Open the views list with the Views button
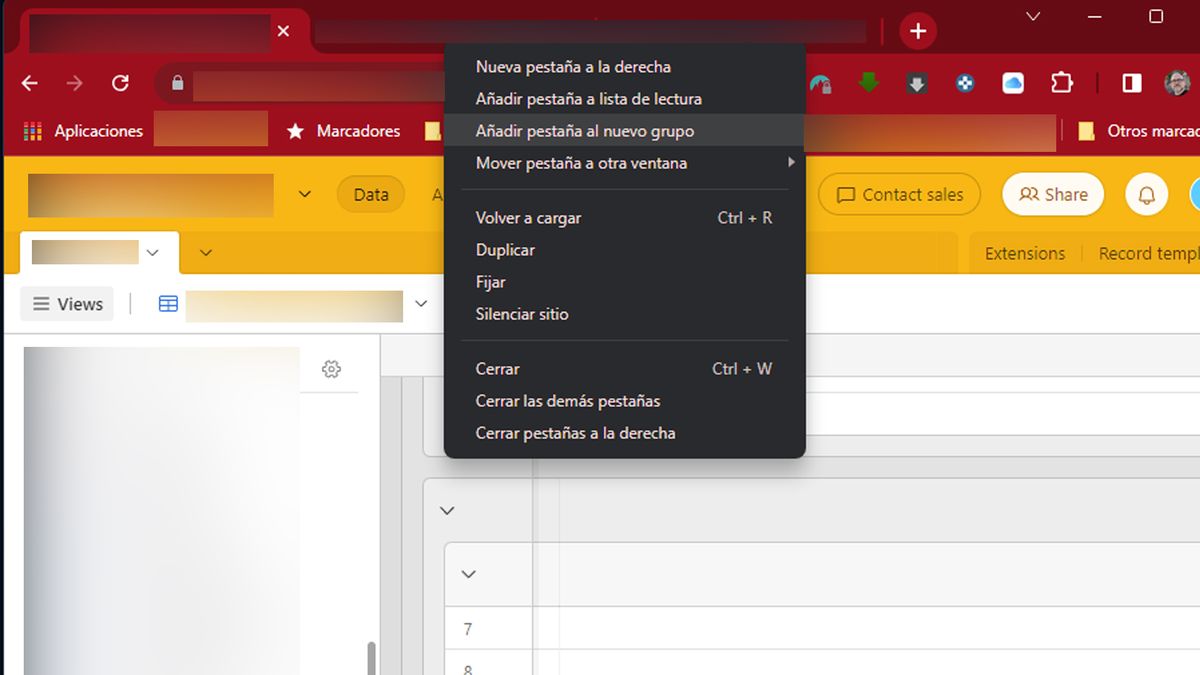 coord(66,303)
